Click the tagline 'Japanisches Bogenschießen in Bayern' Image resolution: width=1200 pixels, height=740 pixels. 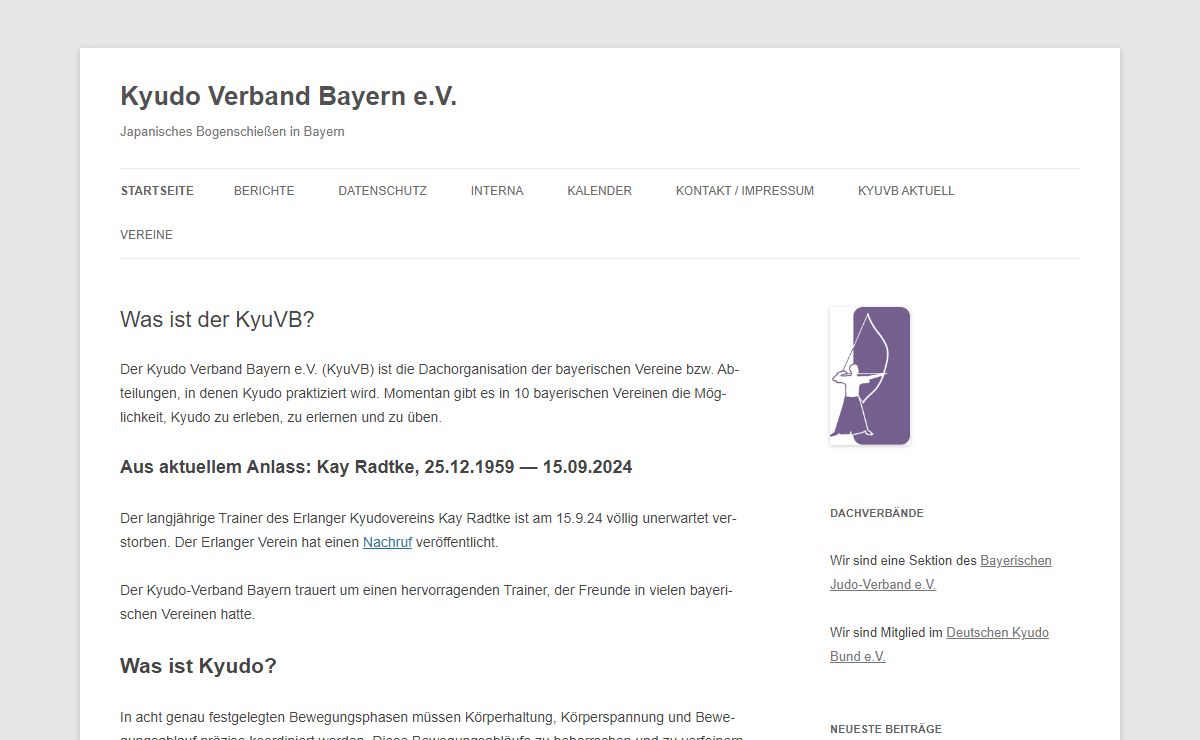point(232,131)
